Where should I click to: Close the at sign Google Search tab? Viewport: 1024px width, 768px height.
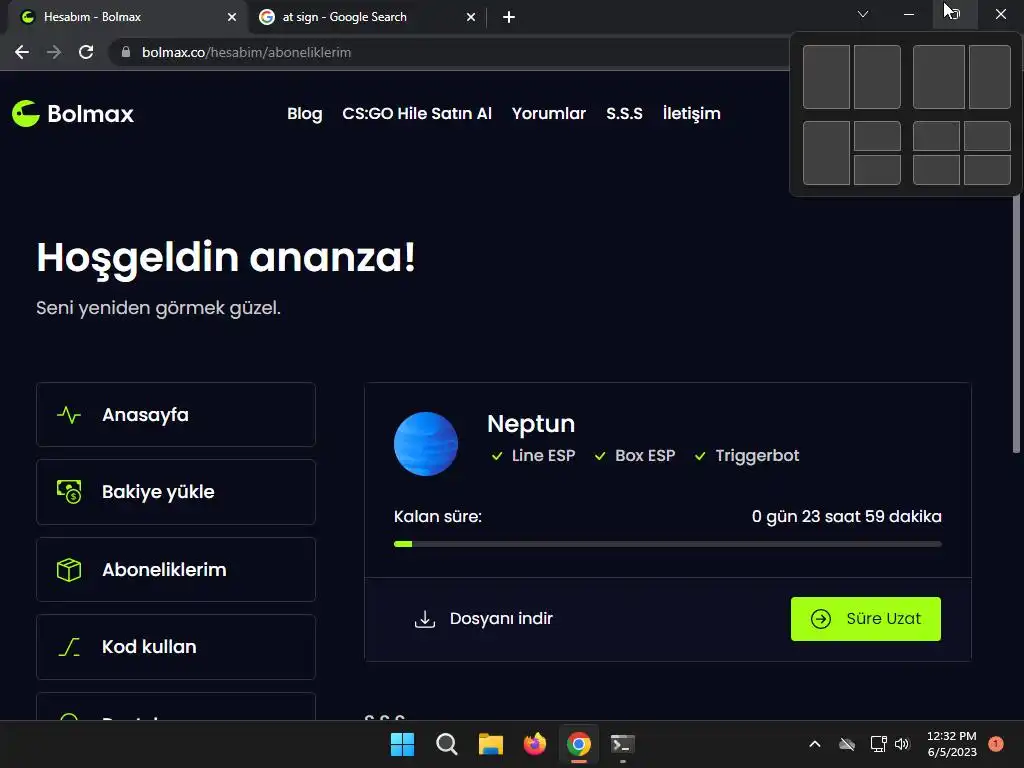[x=471, y=17]
